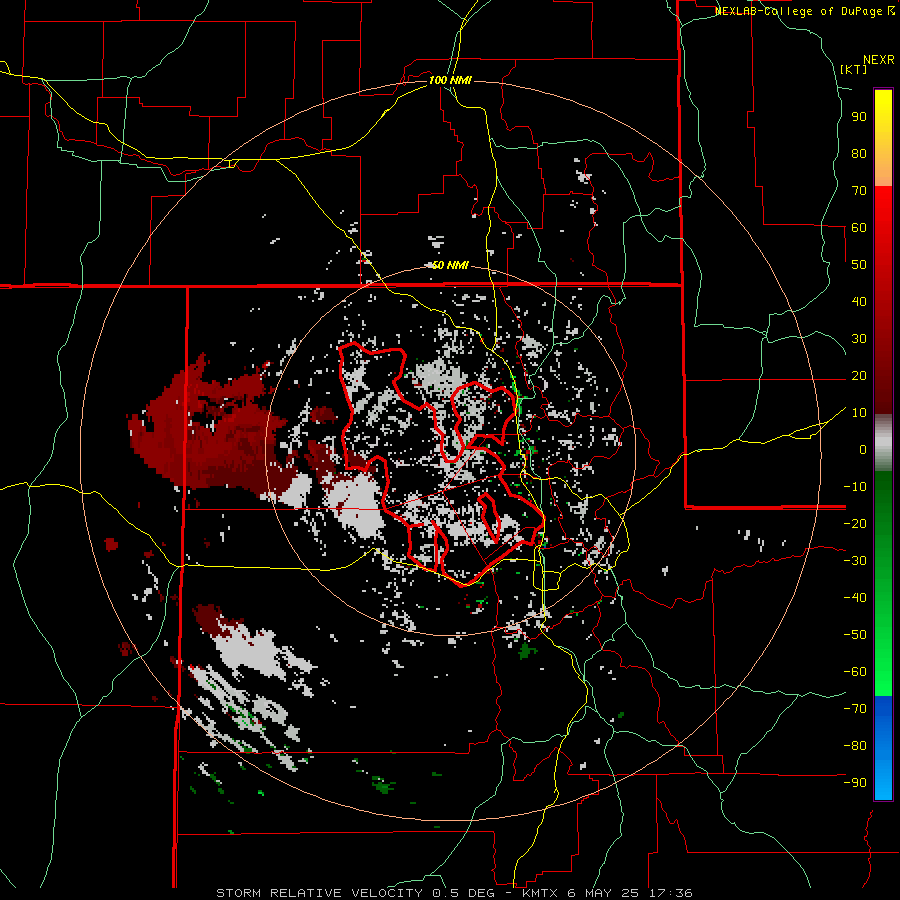Pick the blue segment of the color bar
The width and height of the screenshot is (900, 900).
point(883,748)
